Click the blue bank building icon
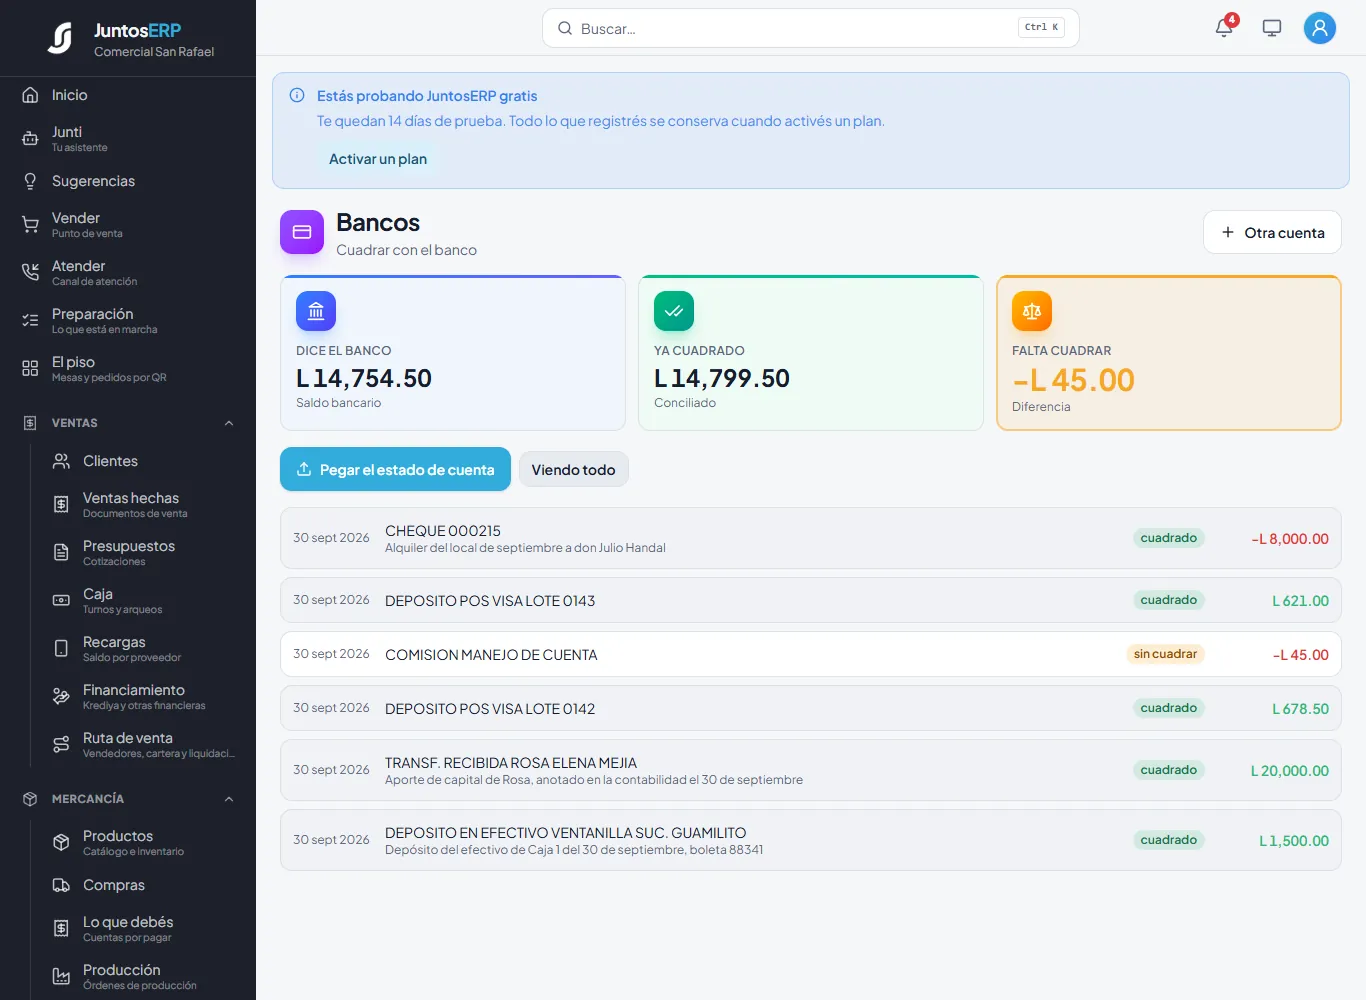This screenshot has width=1366, height=1000. [316, 311]
